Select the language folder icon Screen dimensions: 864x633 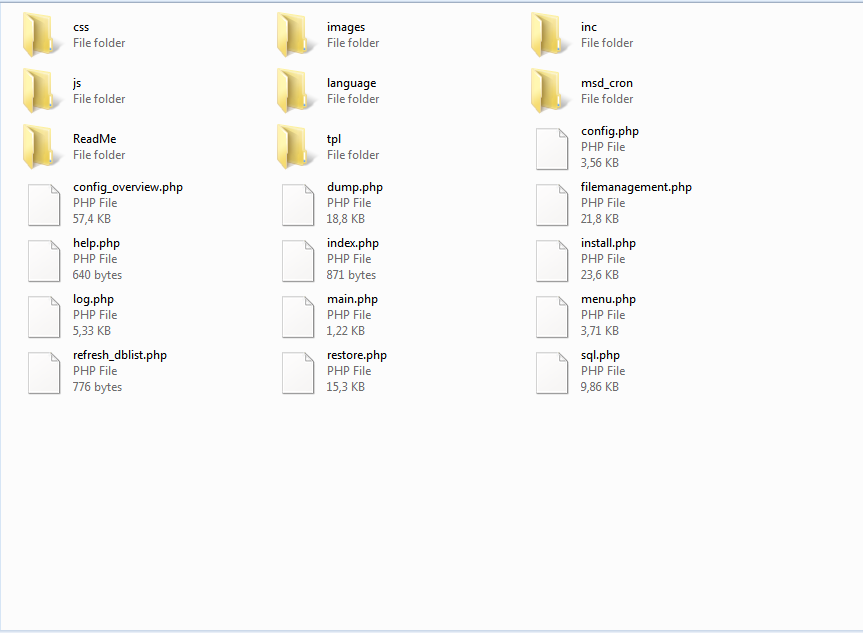tap(294, 91)
